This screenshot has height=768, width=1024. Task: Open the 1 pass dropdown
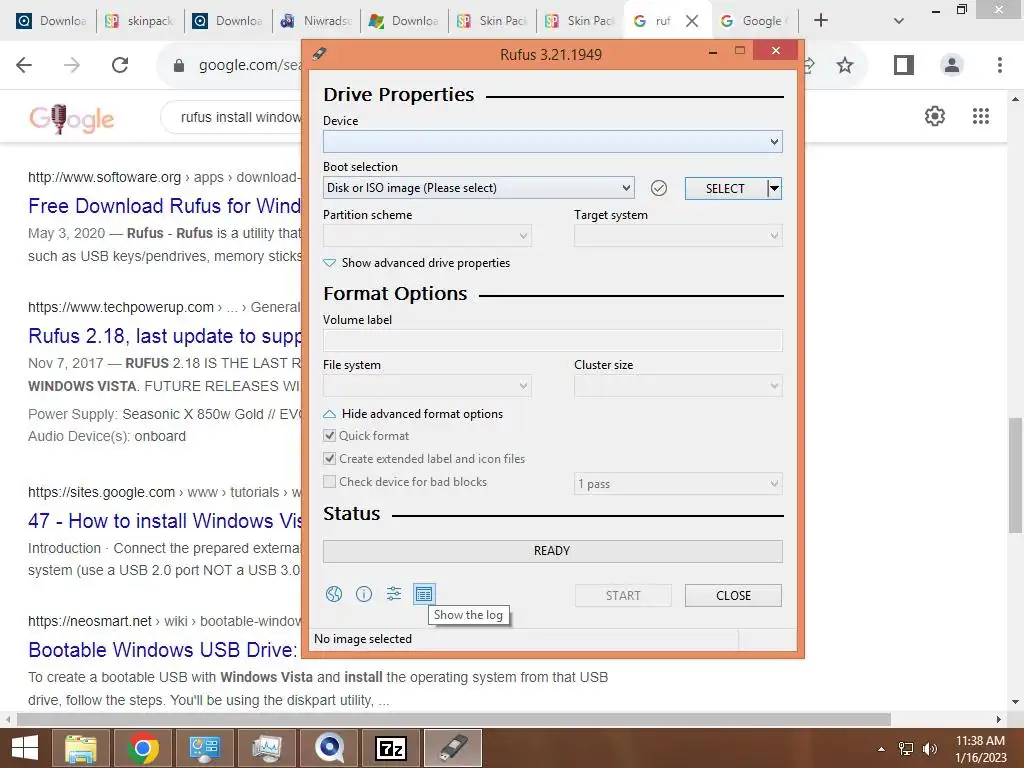click(678, 484)
